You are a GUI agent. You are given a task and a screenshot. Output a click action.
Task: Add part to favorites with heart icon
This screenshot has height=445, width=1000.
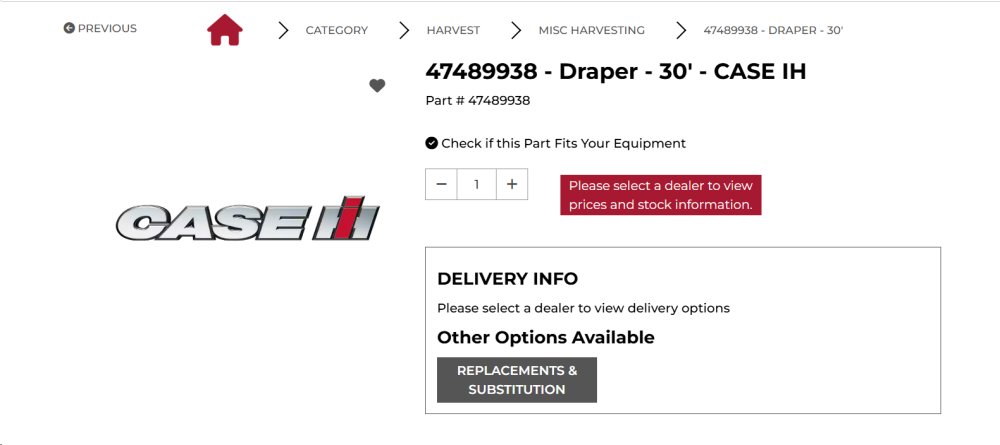click(377, 85)
